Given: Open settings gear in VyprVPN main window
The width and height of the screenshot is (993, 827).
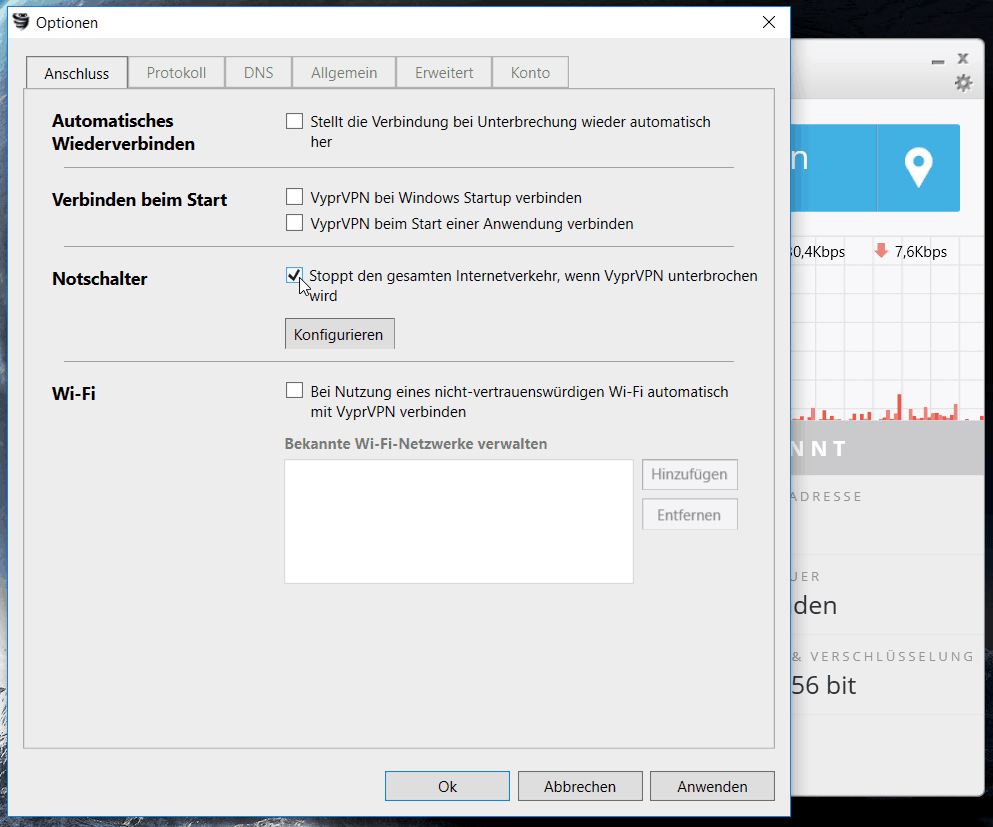Looking at the screenshot, I should [x=963, y=83].
